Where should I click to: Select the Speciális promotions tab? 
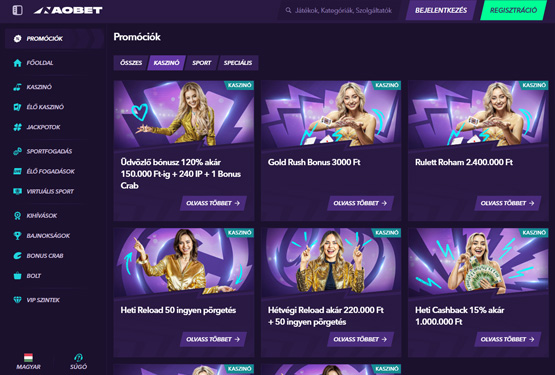click(238, 63)
